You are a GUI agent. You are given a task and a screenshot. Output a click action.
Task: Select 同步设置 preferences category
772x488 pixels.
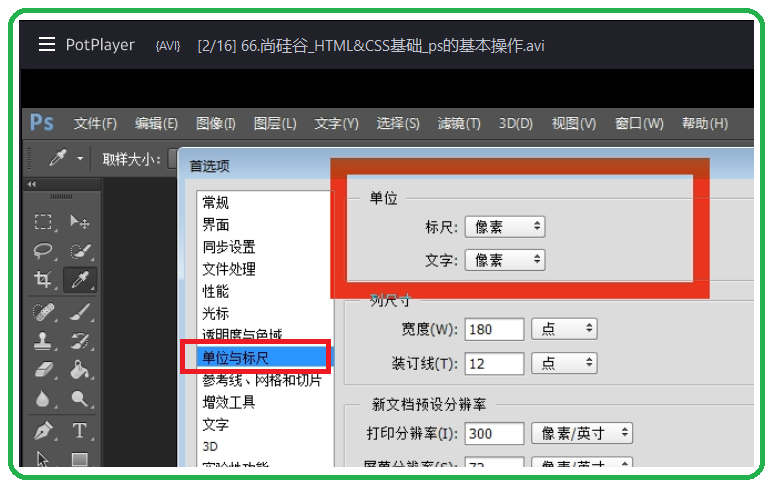tap(229, 247)
